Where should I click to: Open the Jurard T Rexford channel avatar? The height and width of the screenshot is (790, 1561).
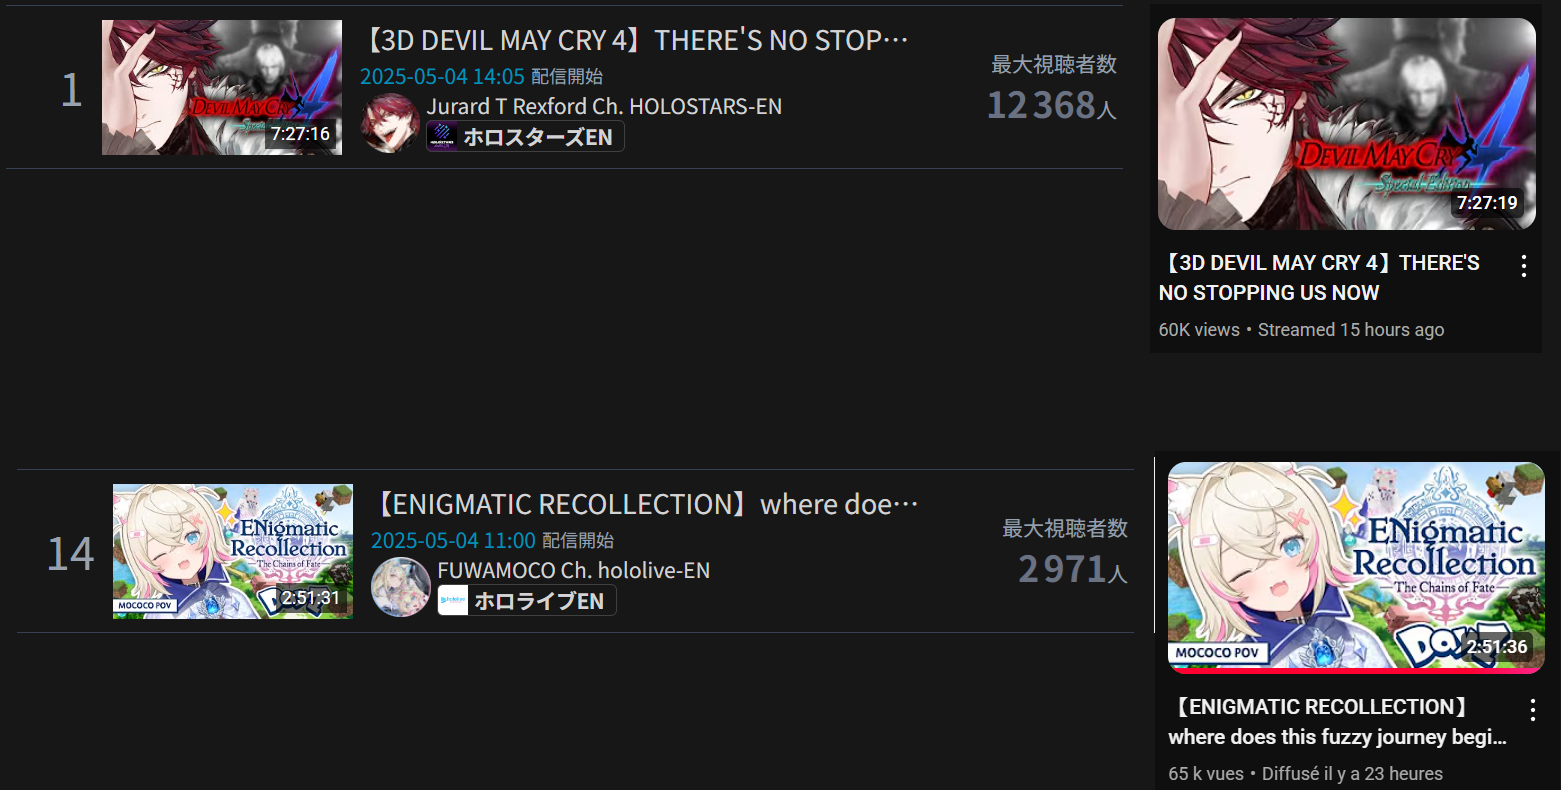[x=390, y=123]
